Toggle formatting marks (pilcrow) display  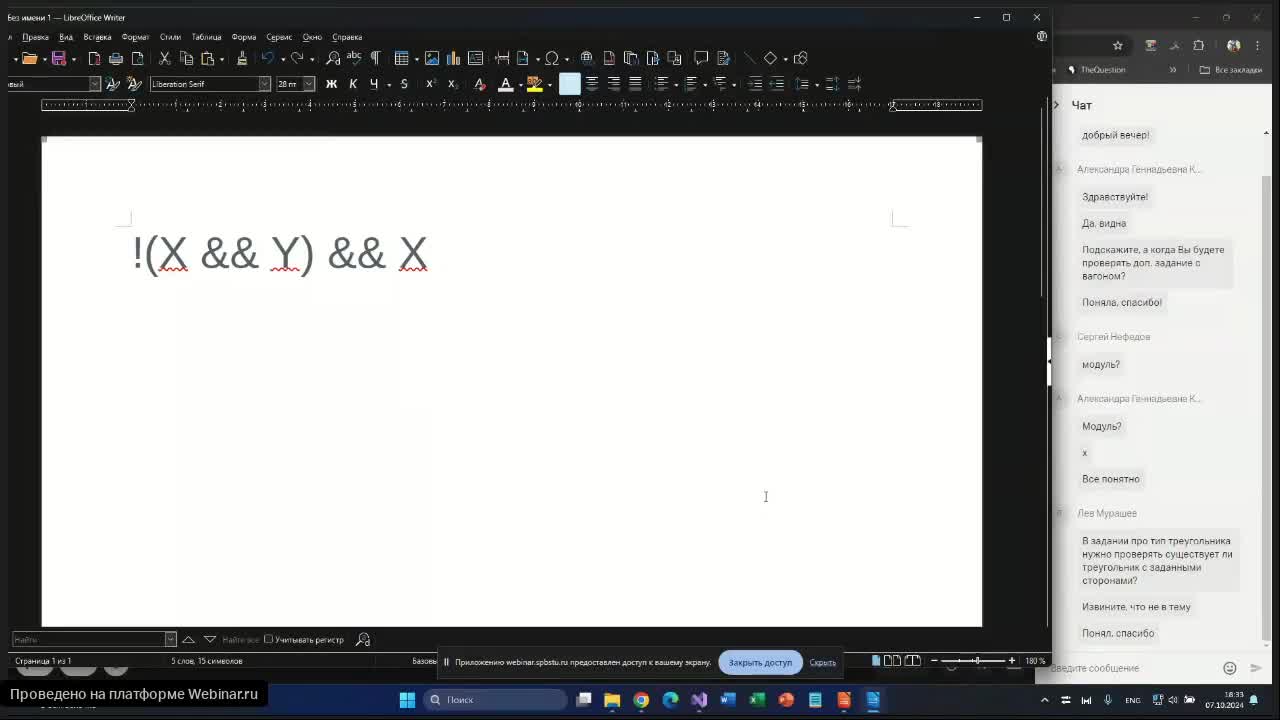tap(375, 58)
